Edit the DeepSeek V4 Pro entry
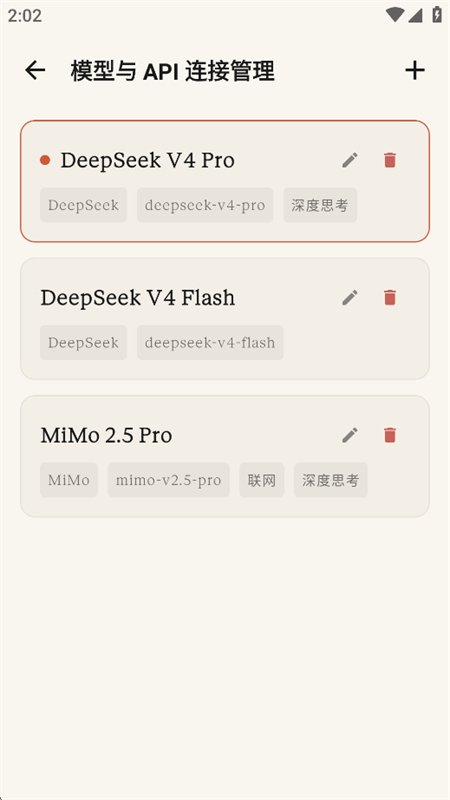The height and width of the screenshot is (800, 450). point(350,160)
